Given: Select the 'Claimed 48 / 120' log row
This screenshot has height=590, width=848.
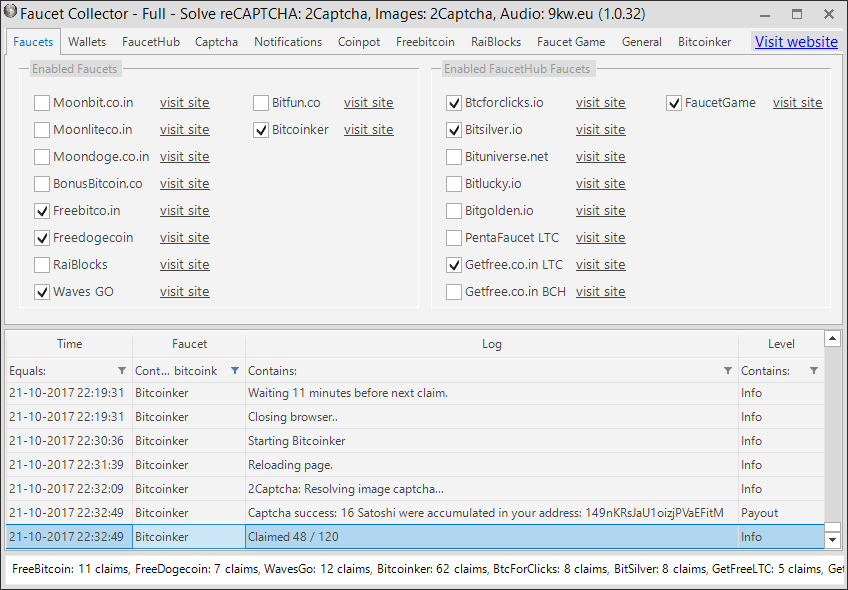Looking at the screenshot, I should pos(415,537).
